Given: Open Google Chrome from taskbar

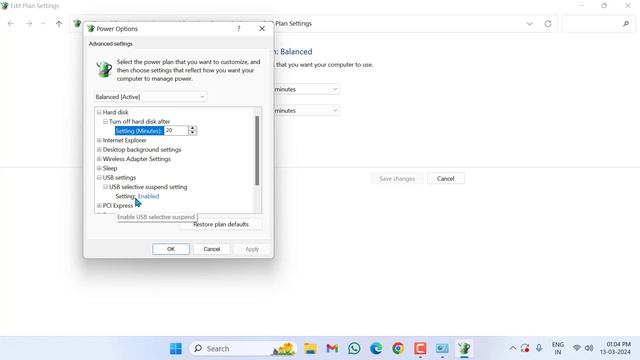Looking at the screenshot, I should [398, 349].
